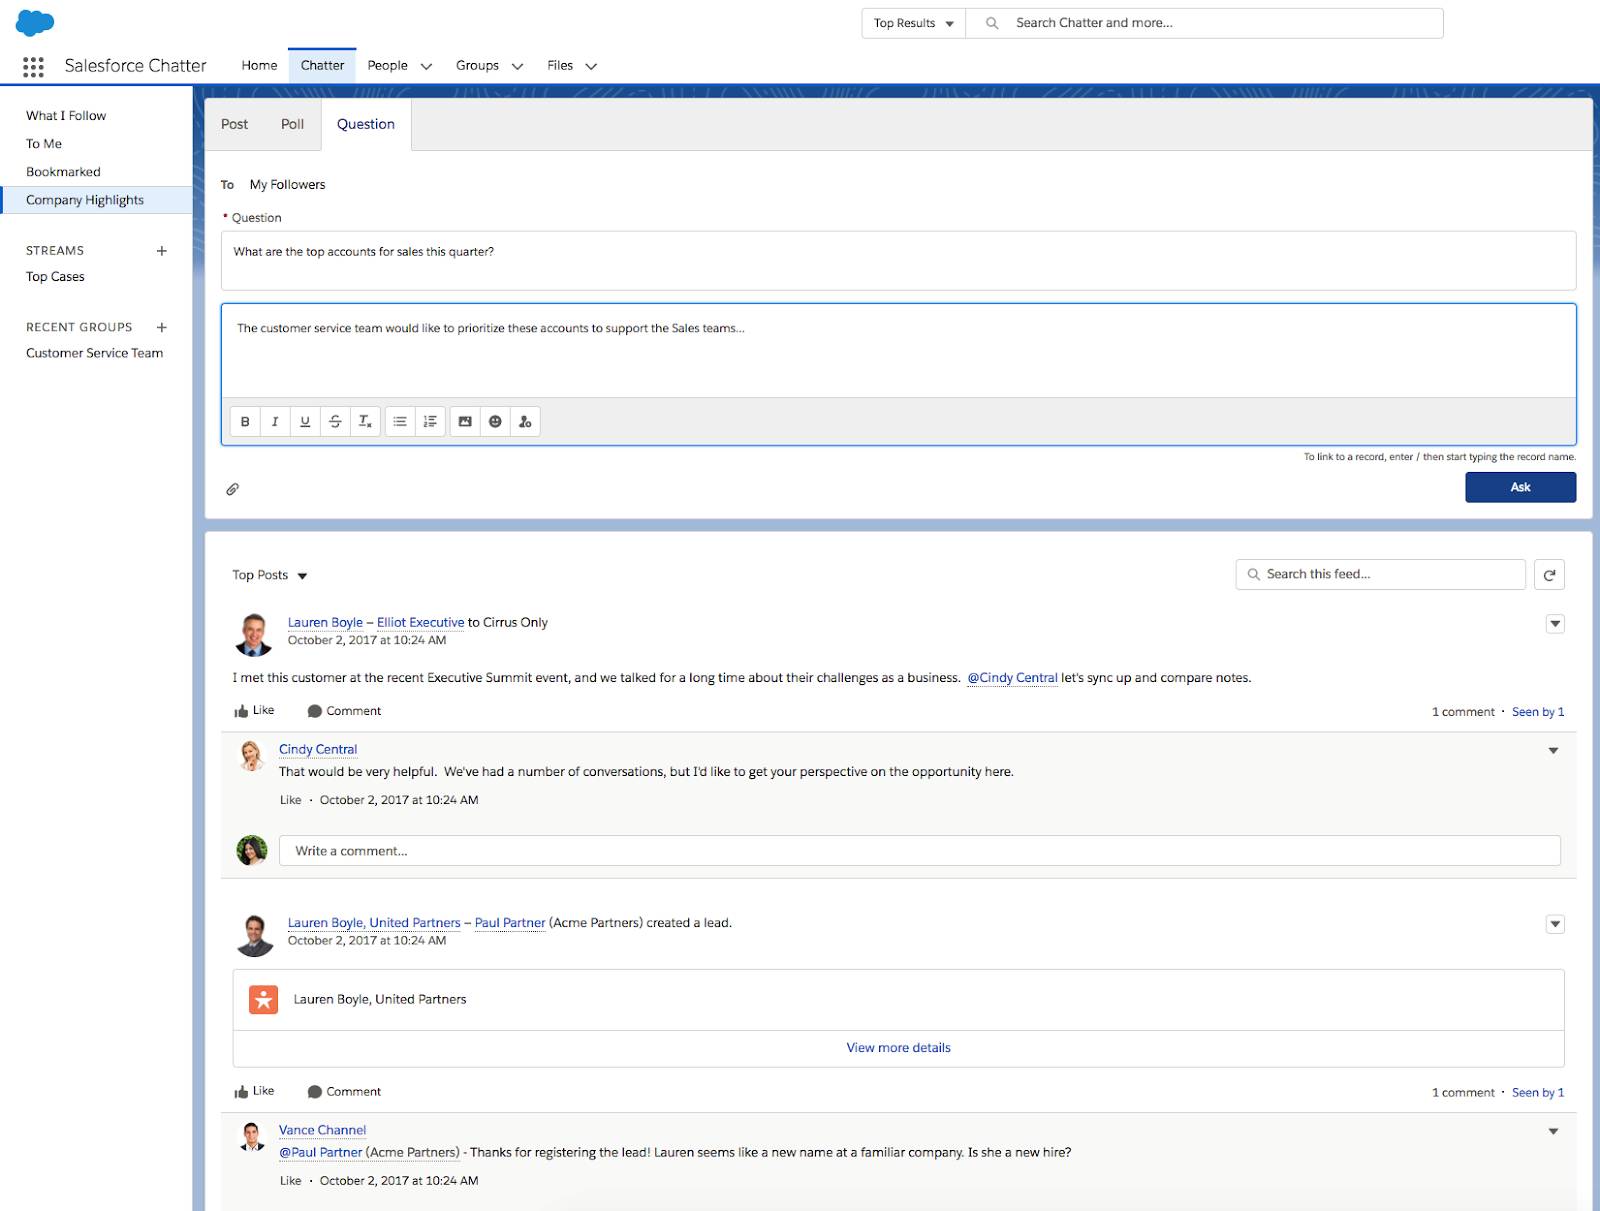
Task: Click Vance Channel's avatar photo
Action: [251, 1136]
